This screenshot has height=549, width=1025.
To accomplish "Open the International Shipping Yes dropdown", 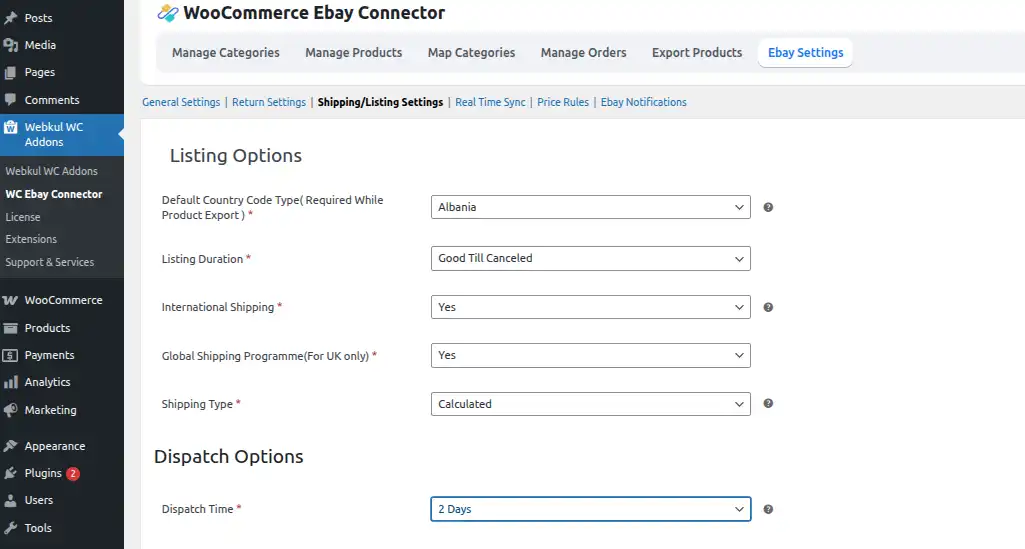I will (x=590, y=307).
